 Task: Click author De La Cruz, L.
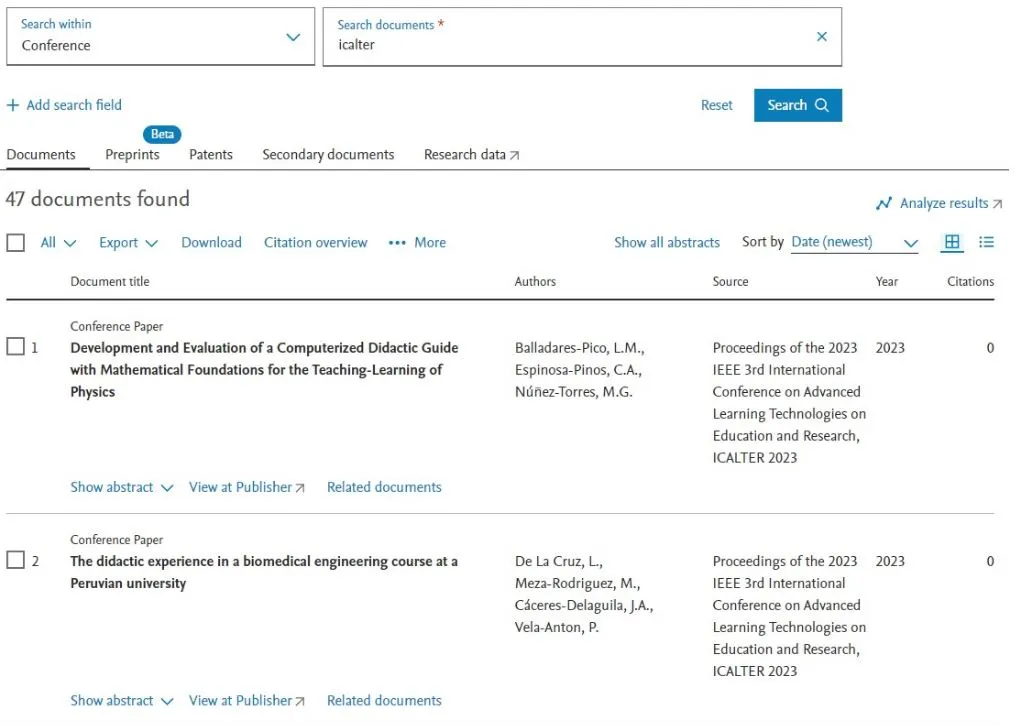559,562
